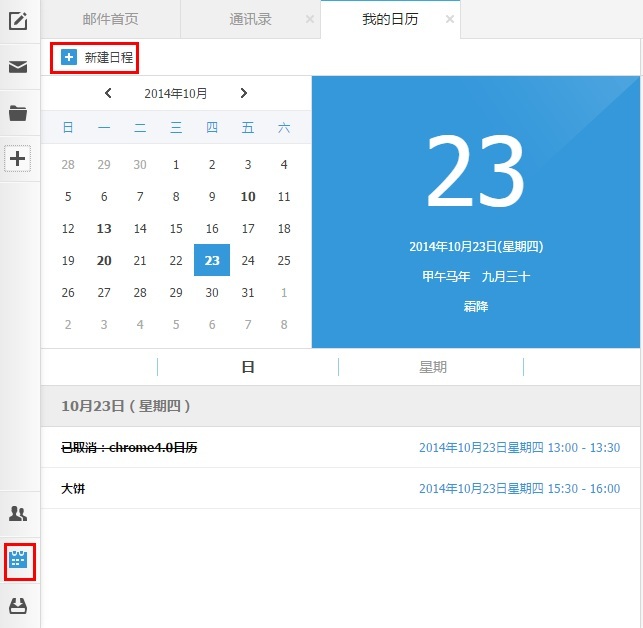Switch to the 通讯录 tab
Image resolution: width=643 pixels, height=628 pixels.
[250, 19]
